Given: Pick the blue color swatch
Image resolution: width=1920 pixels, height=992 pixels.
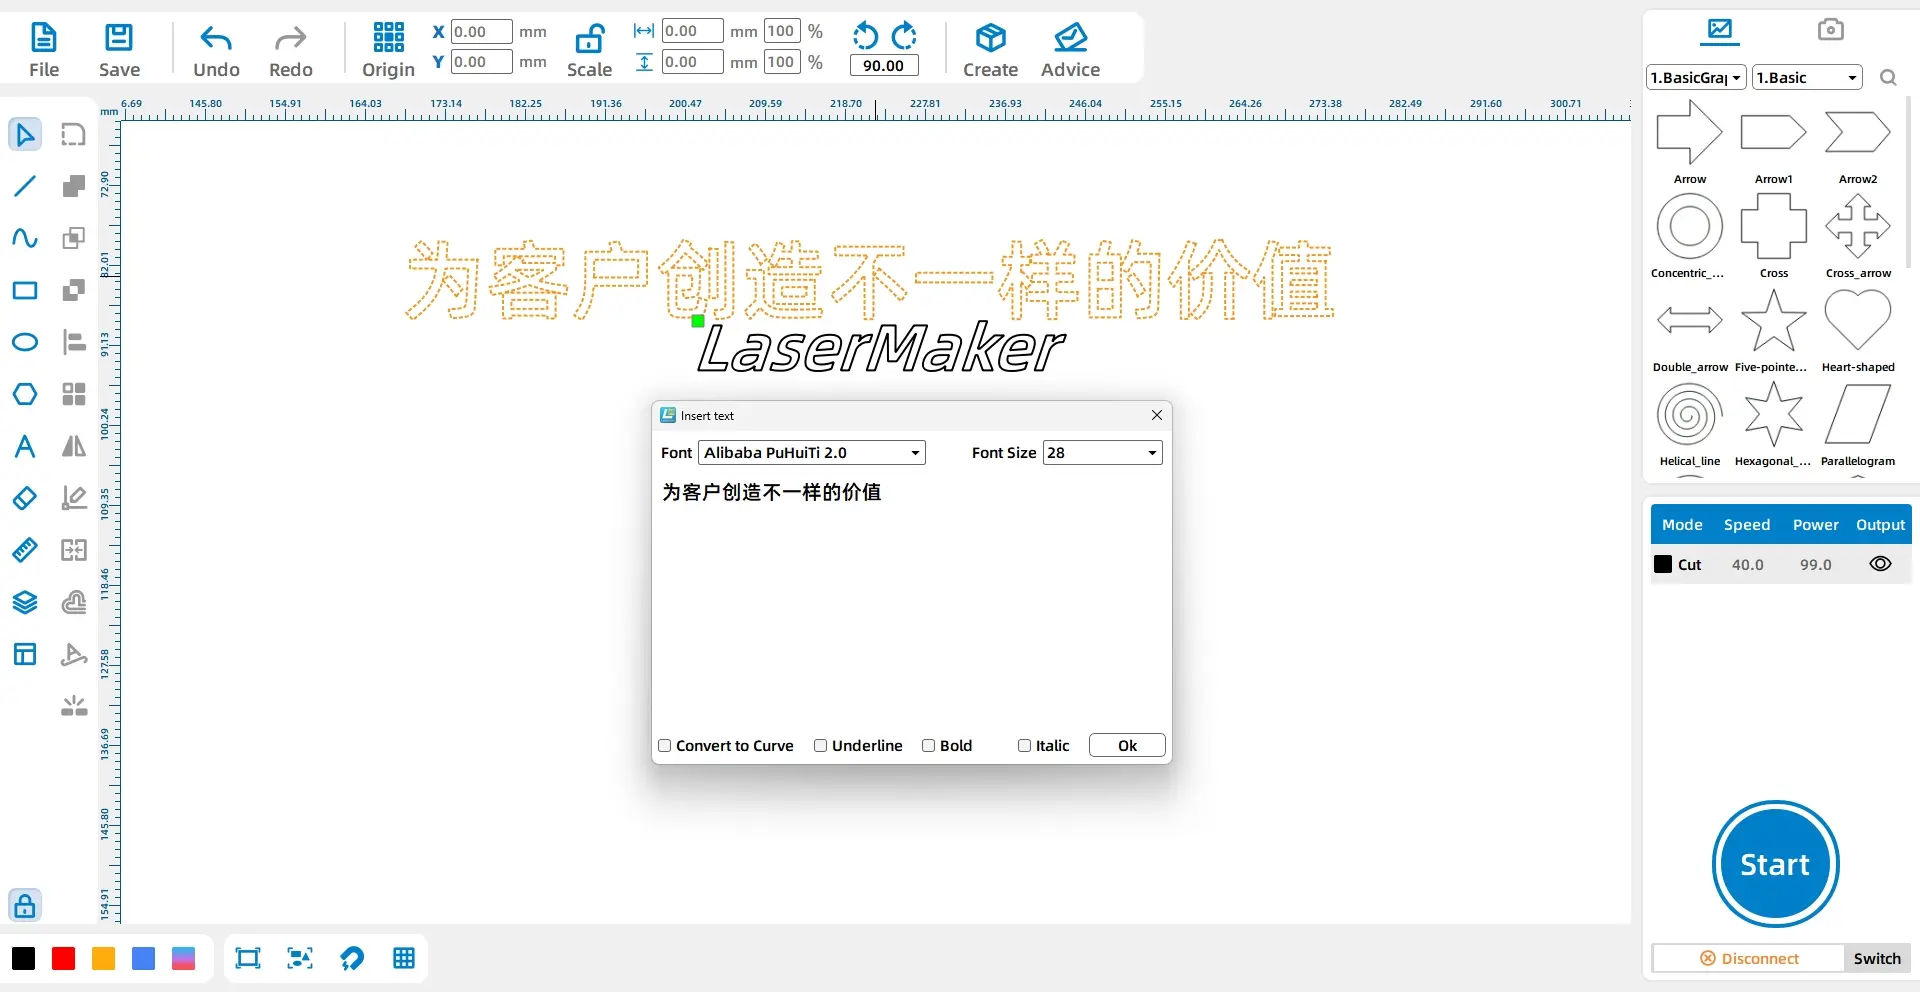Looking at the screenshot, I should [144, 959].
